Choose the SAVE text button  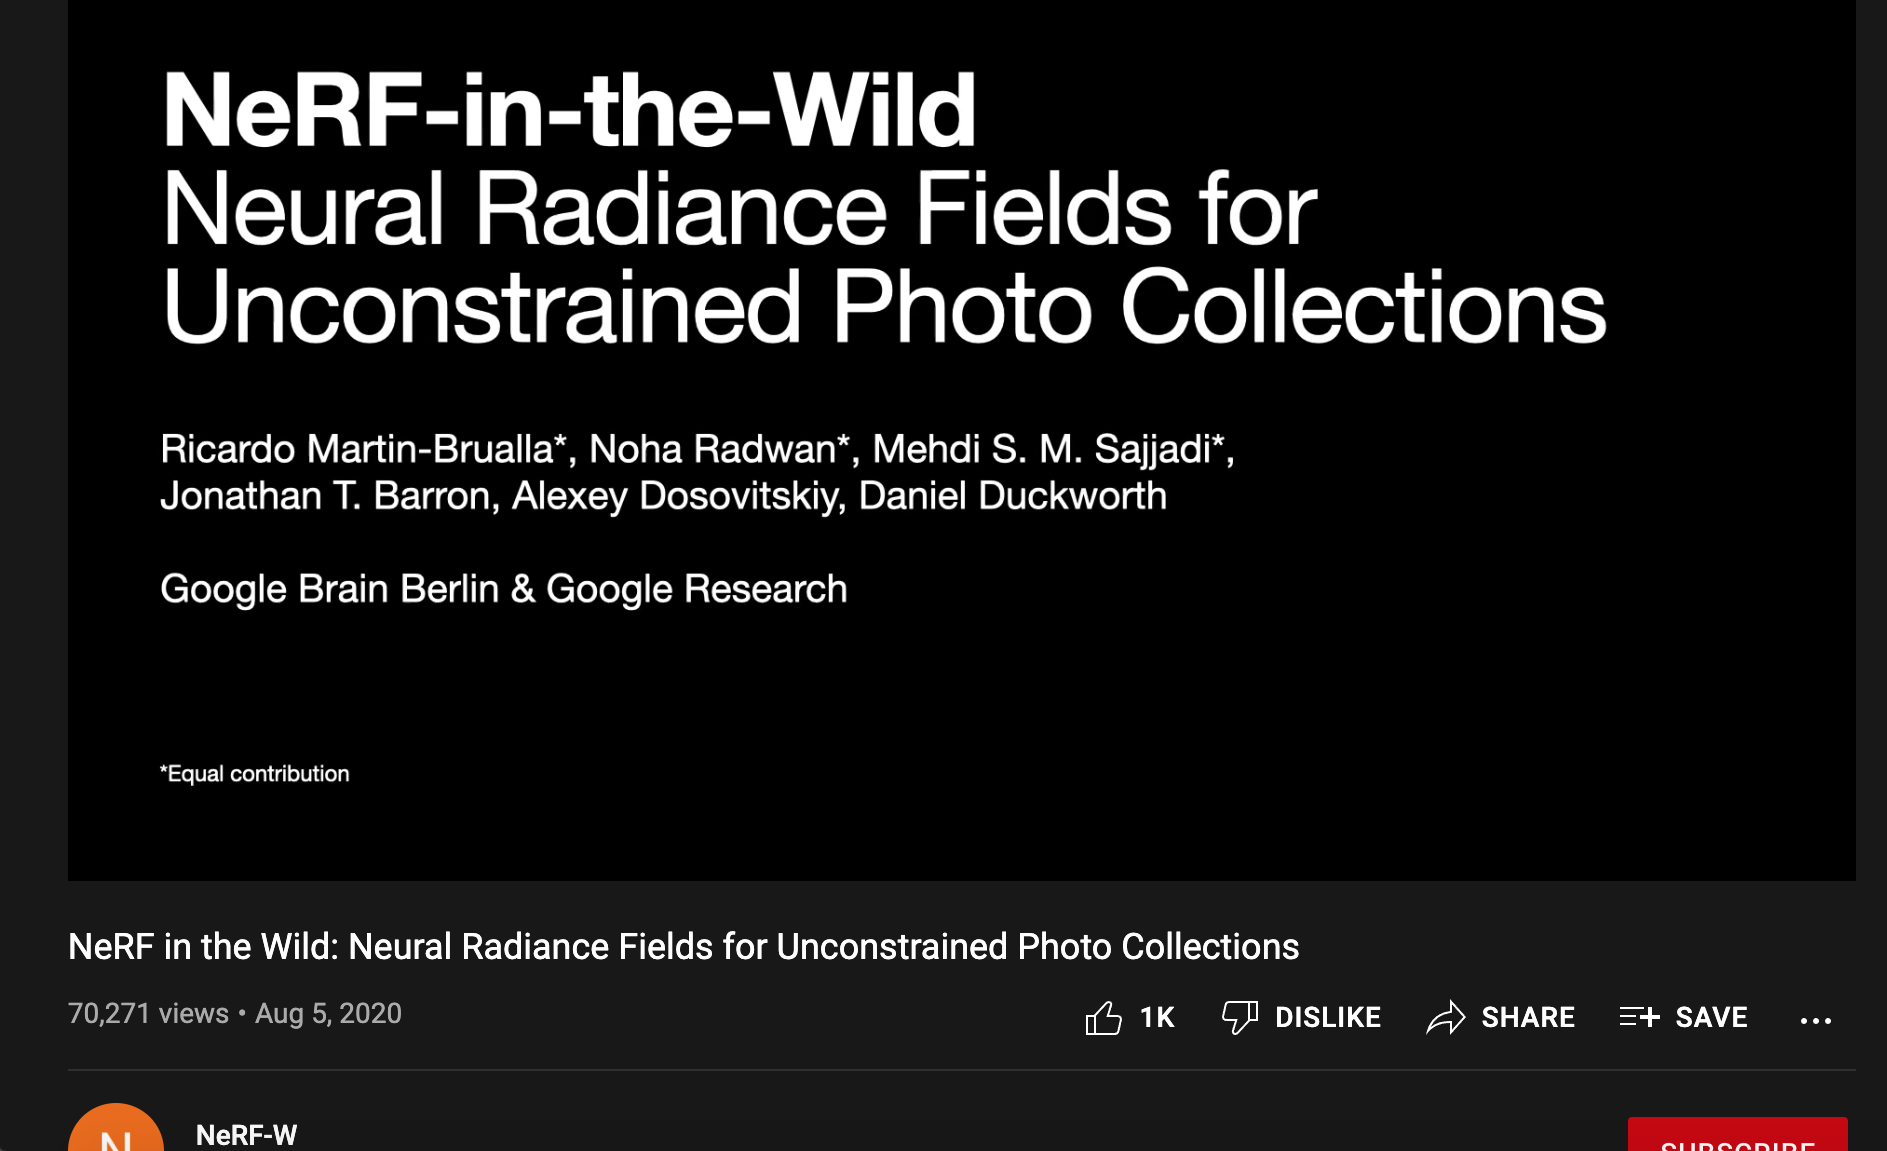pyautogui.click(x=1712, y=1018)
